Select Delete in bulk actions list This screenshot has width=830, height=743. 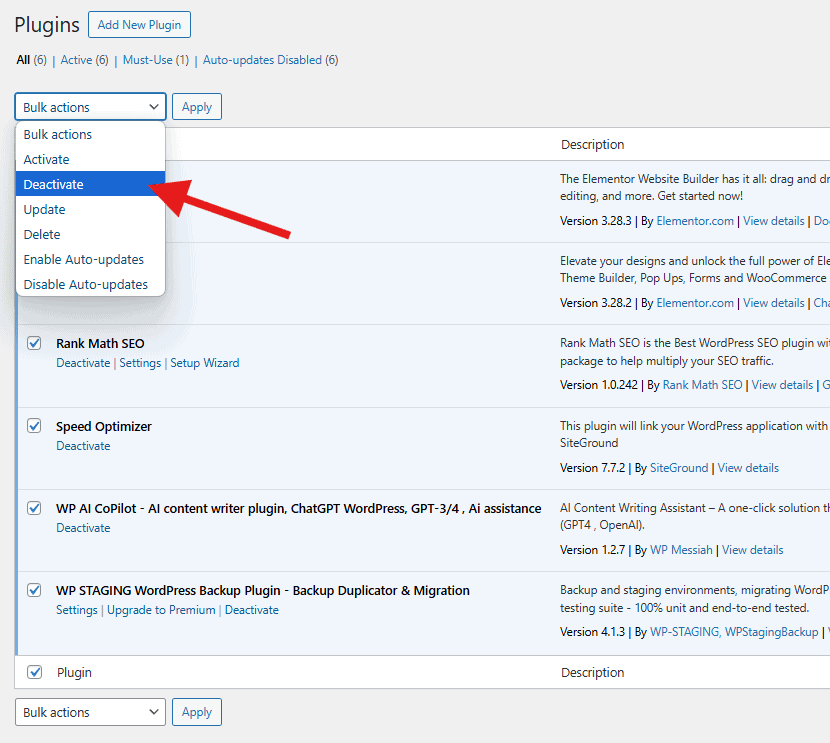point(91,234)
